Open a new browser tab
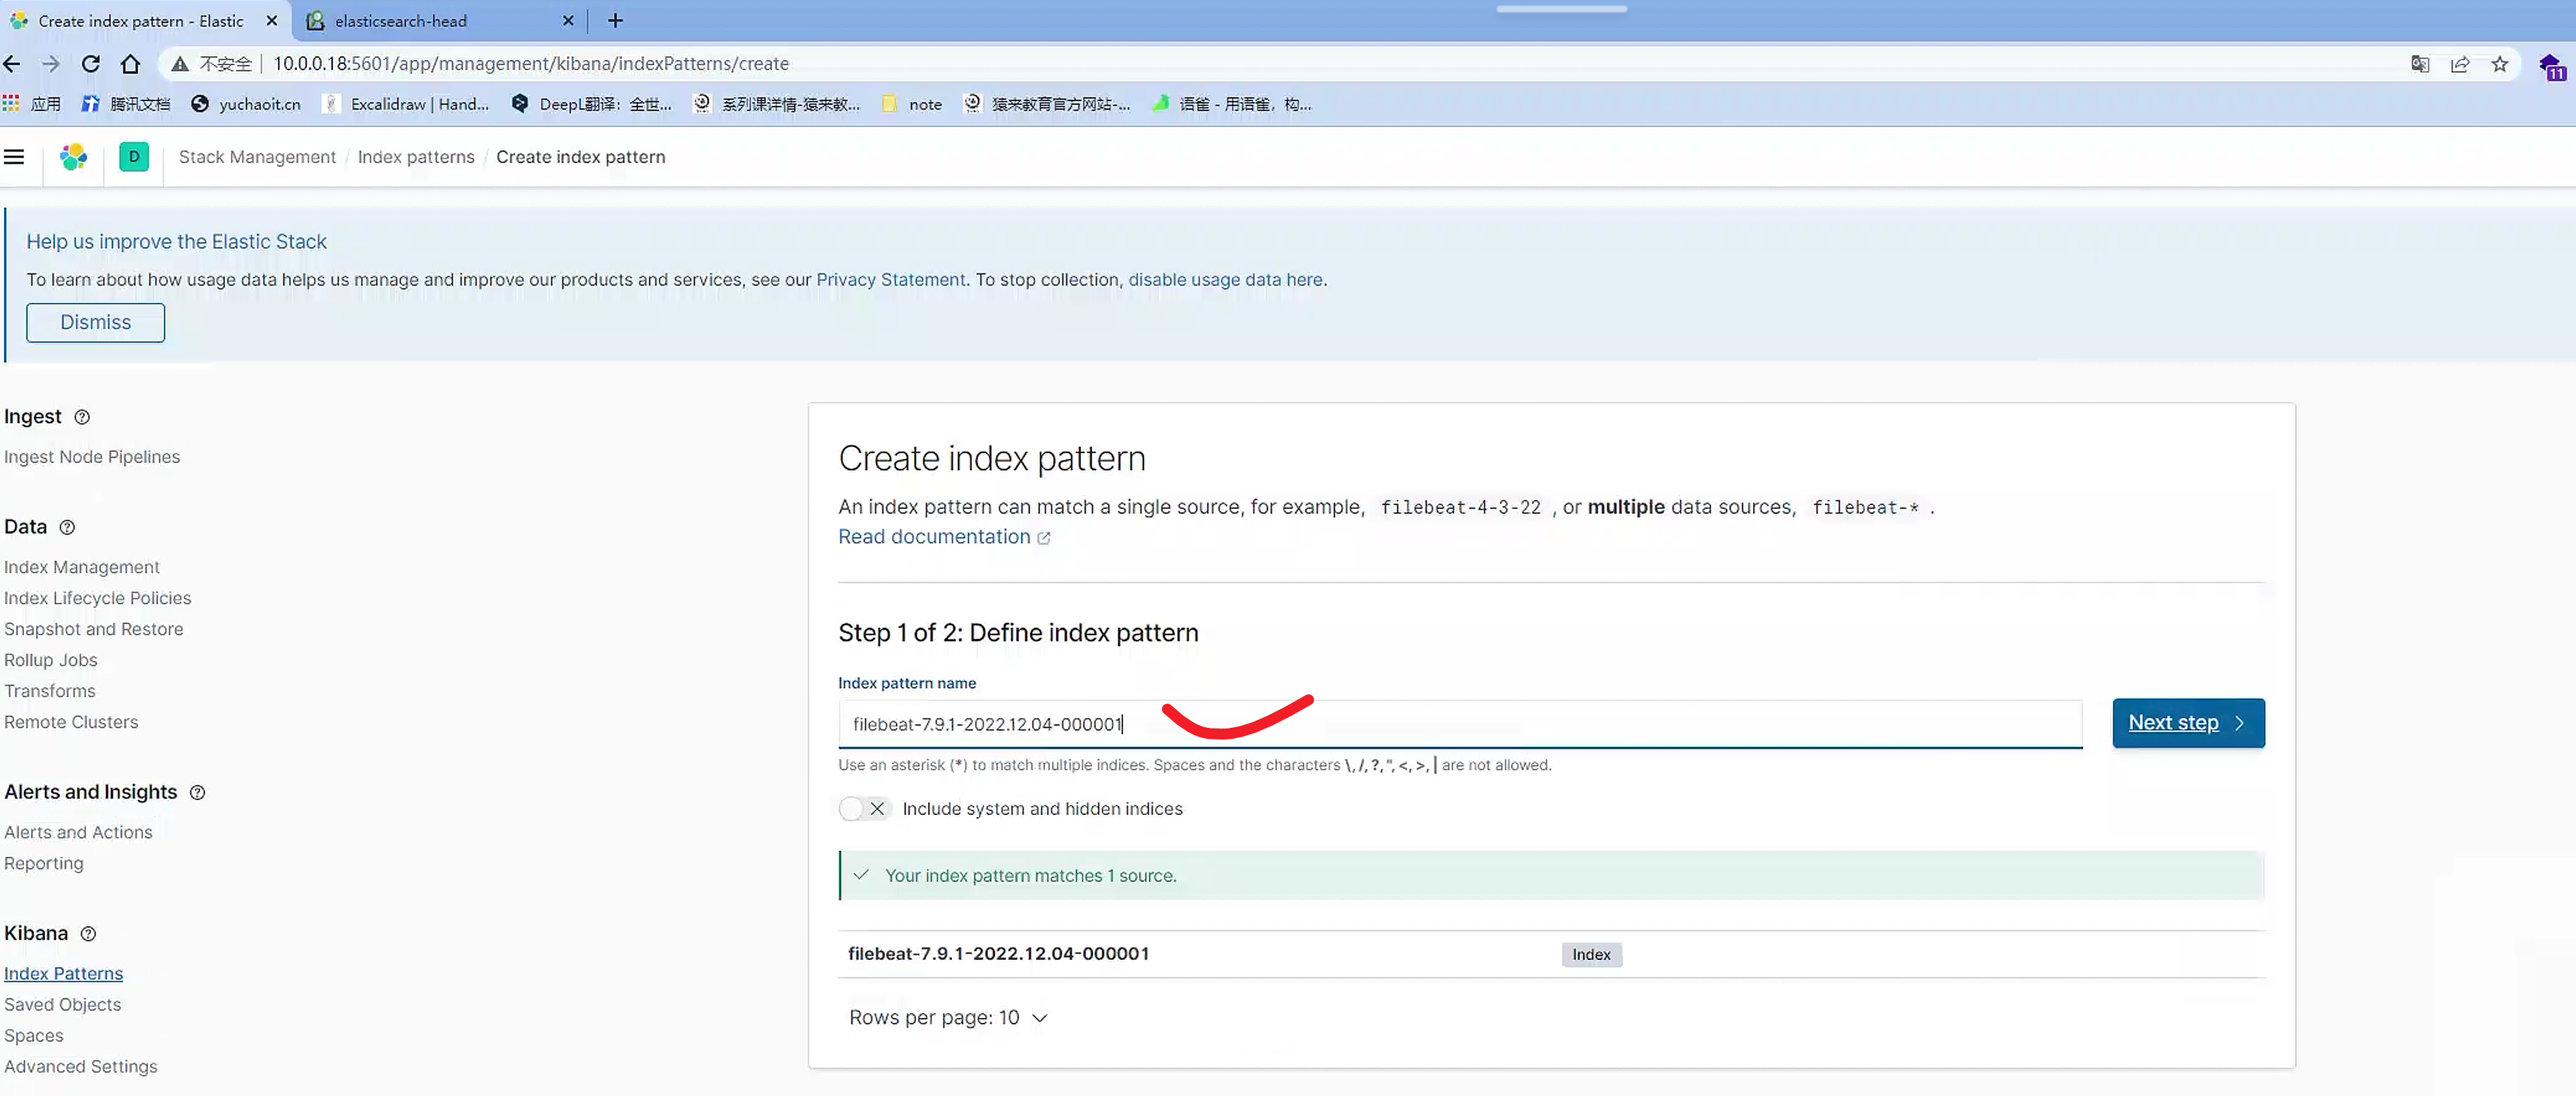This screenshot has height=1096, width=2576. 615,21
